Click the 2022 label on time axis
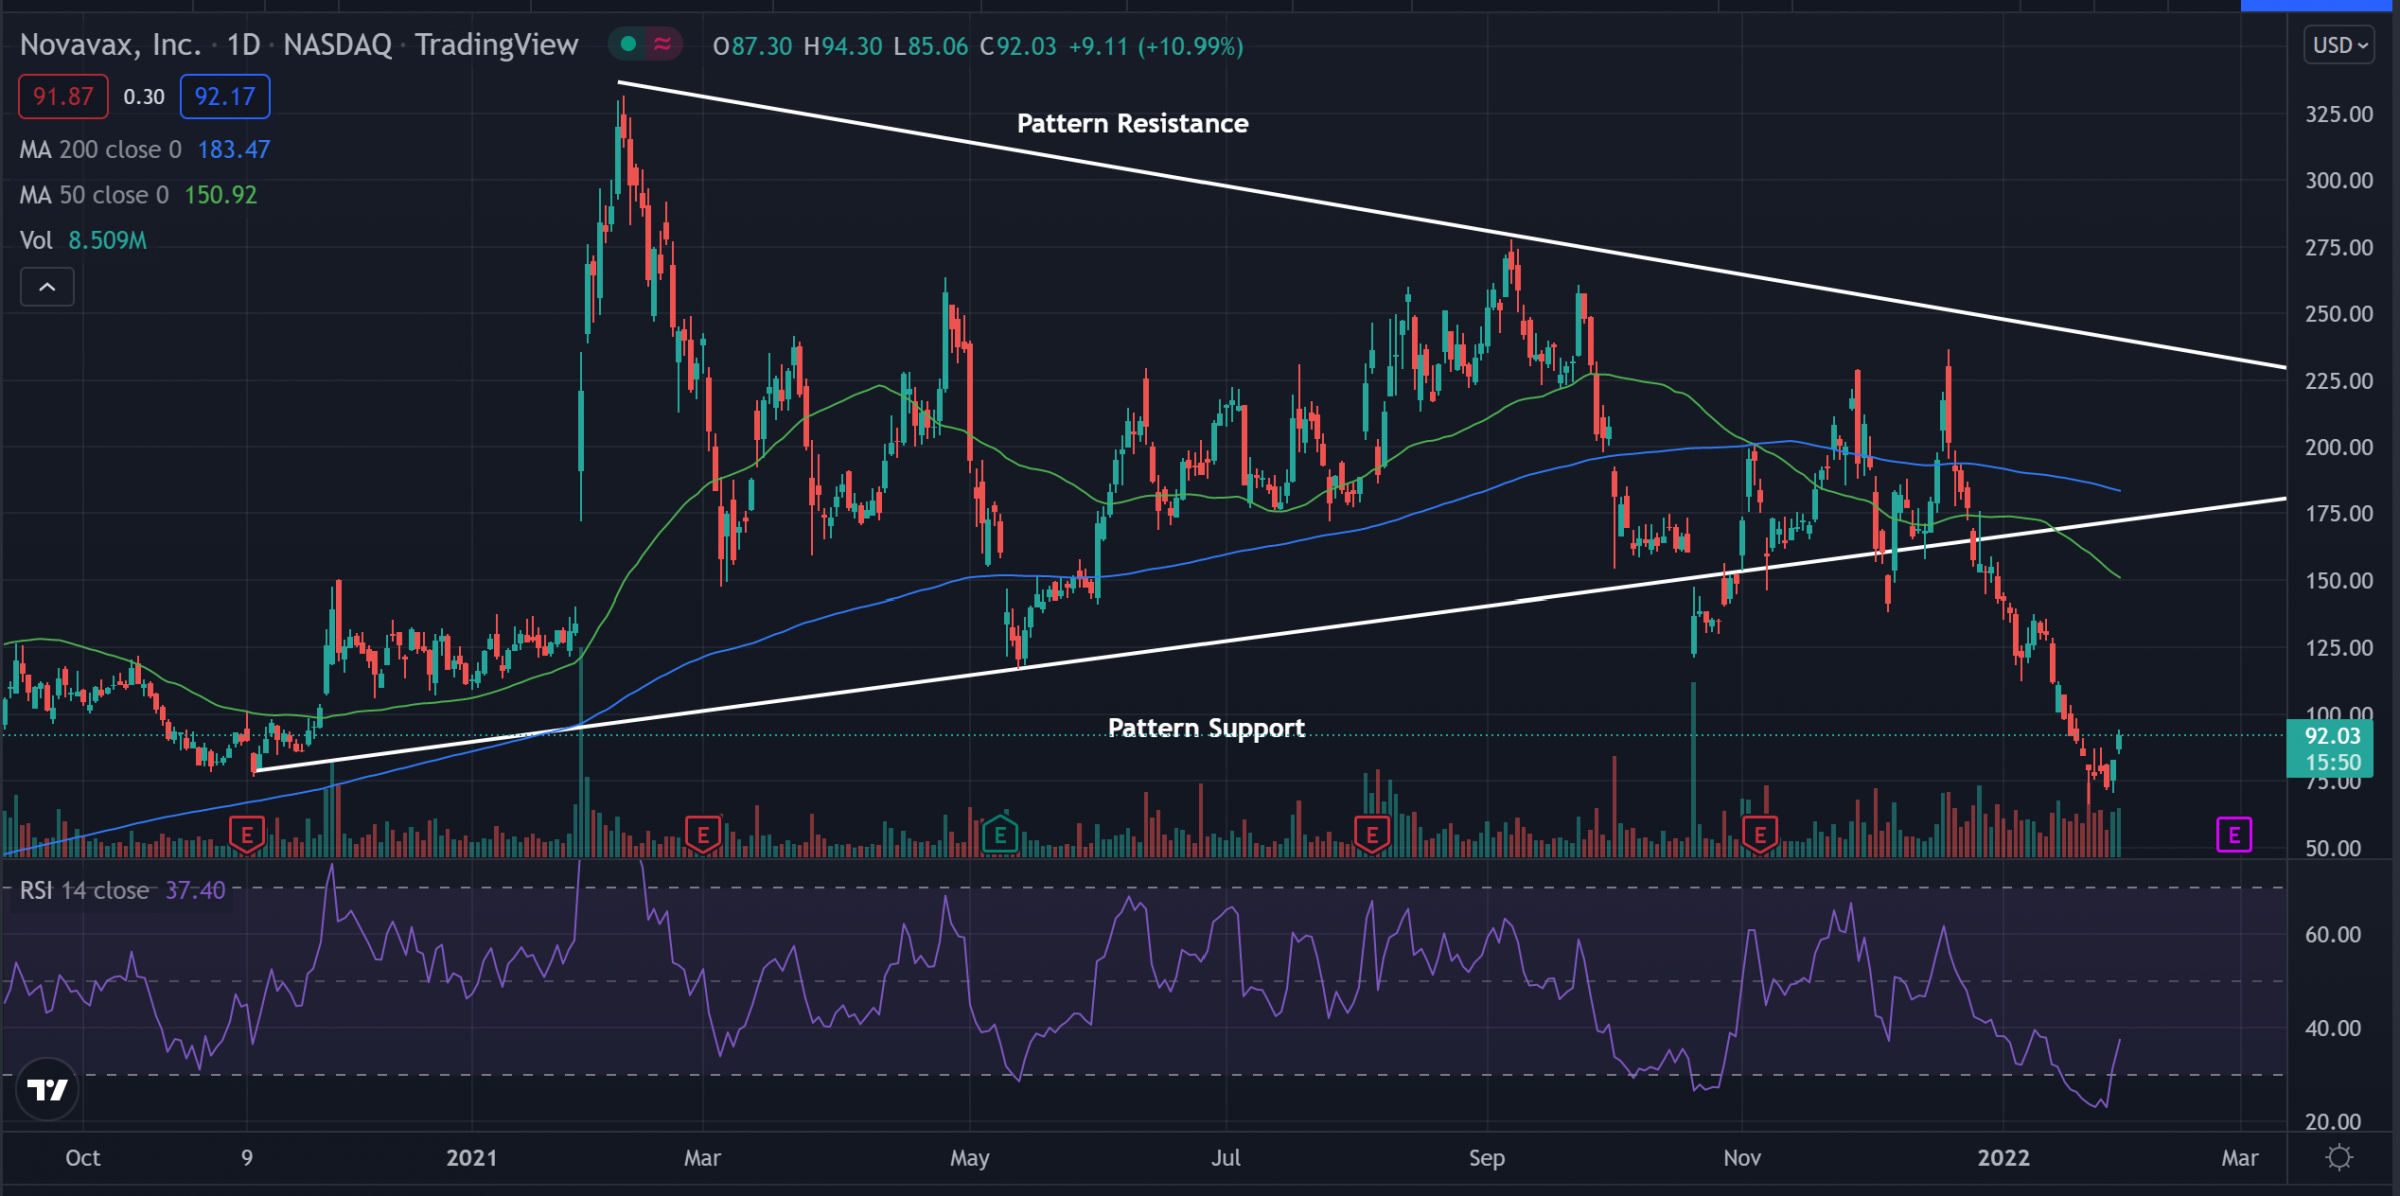The height and width of the screenshot is (1196, 2400). (x=2003, y=1158)
